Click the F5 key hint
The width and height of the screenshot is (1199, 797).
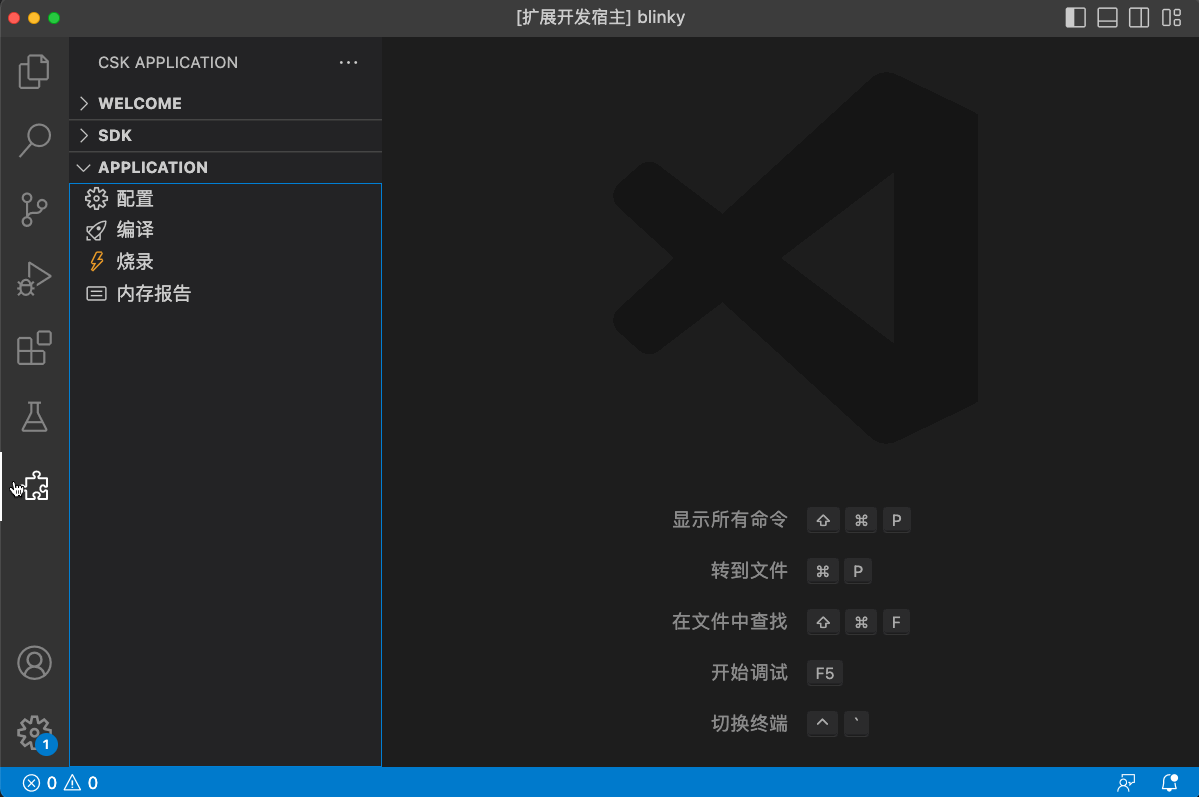[824, 673]
